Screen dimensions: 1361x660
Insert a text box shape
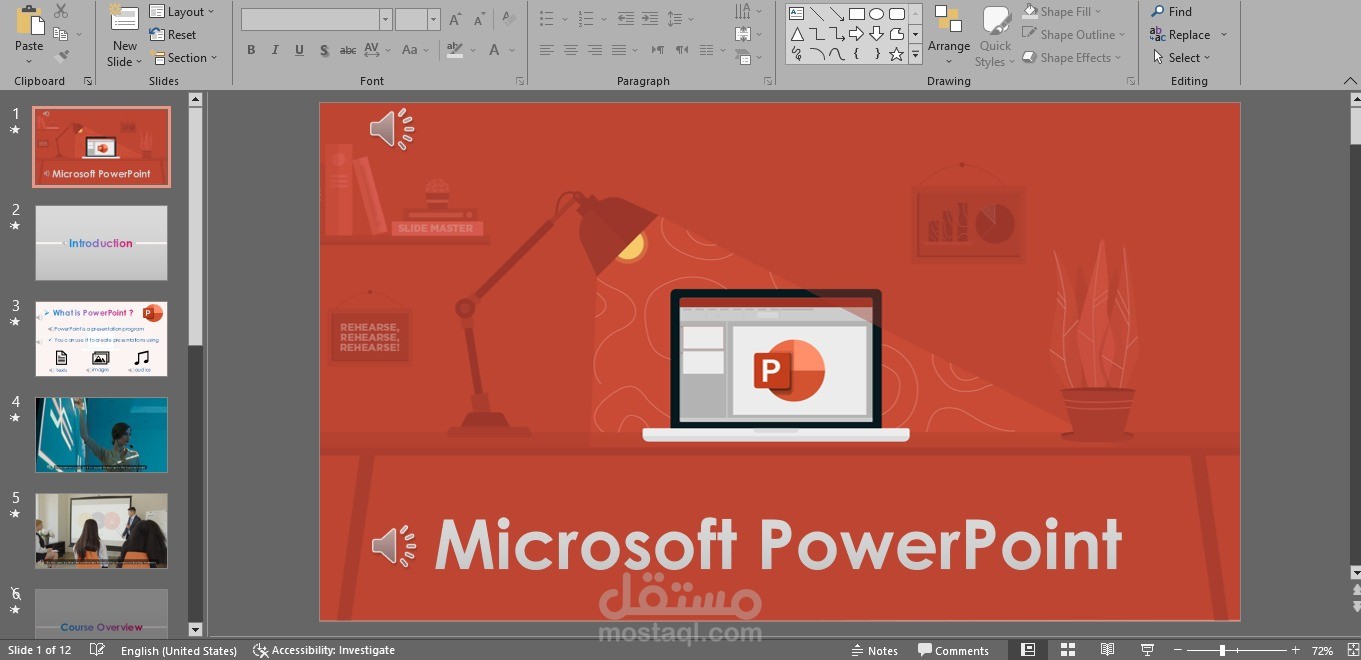pos(796,14)
